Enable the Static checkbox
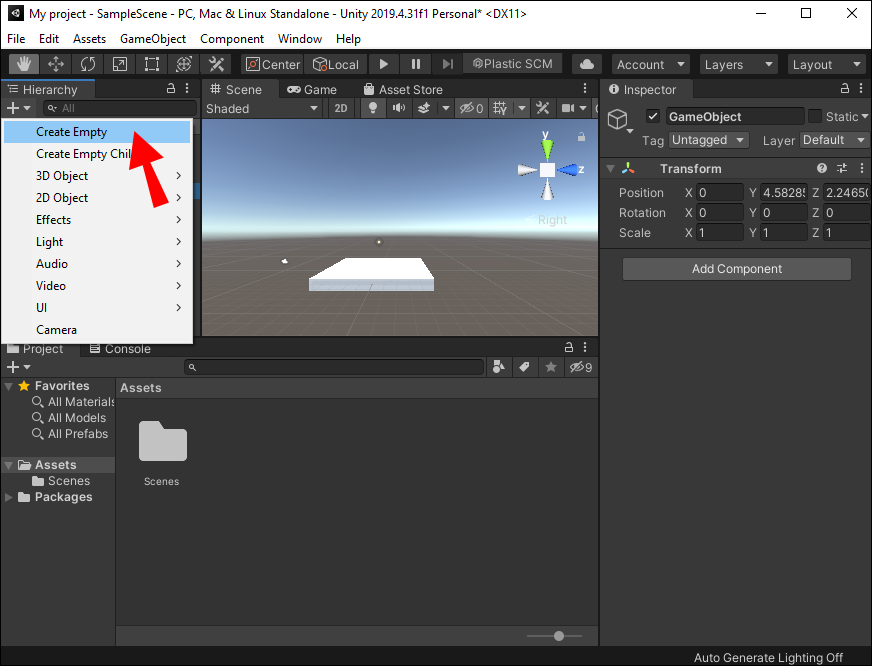This screenshot has height=666, width=872. pos(815,117)
